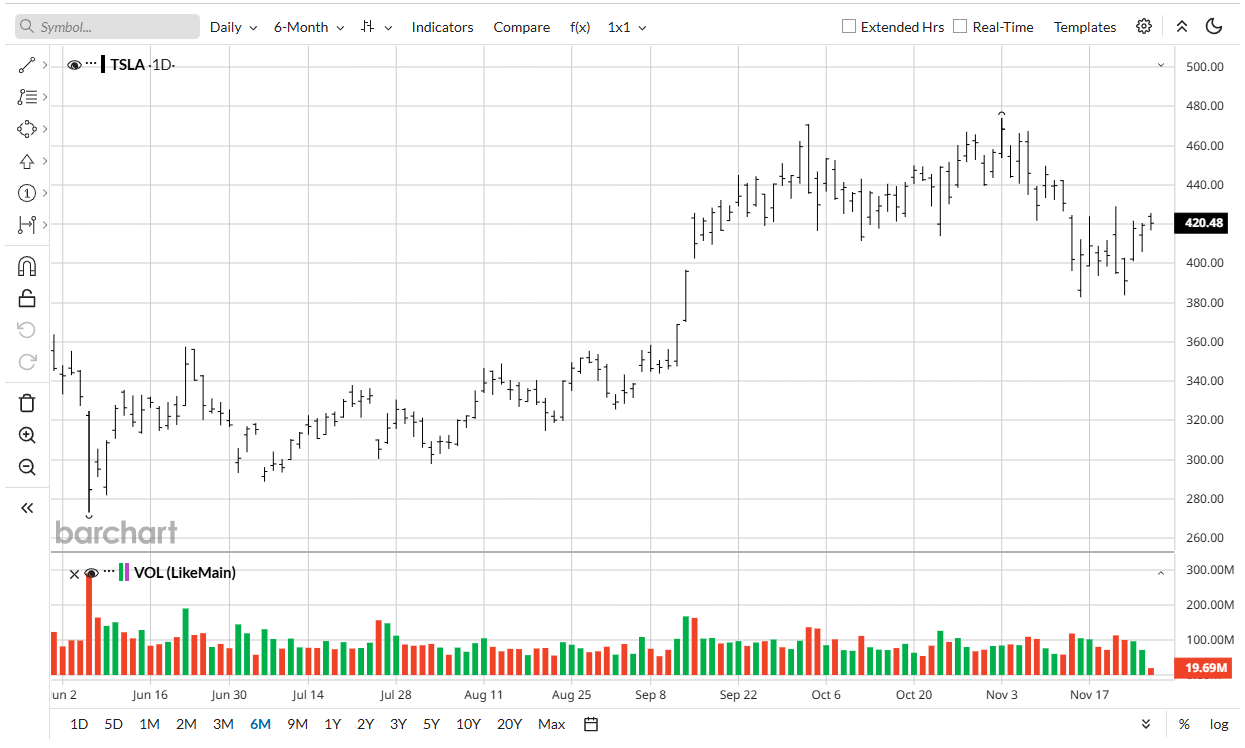Screen dimensions: 1245x748
Task: Expand Fibonacci tool options arrow
Action: [x=45, y=97]
